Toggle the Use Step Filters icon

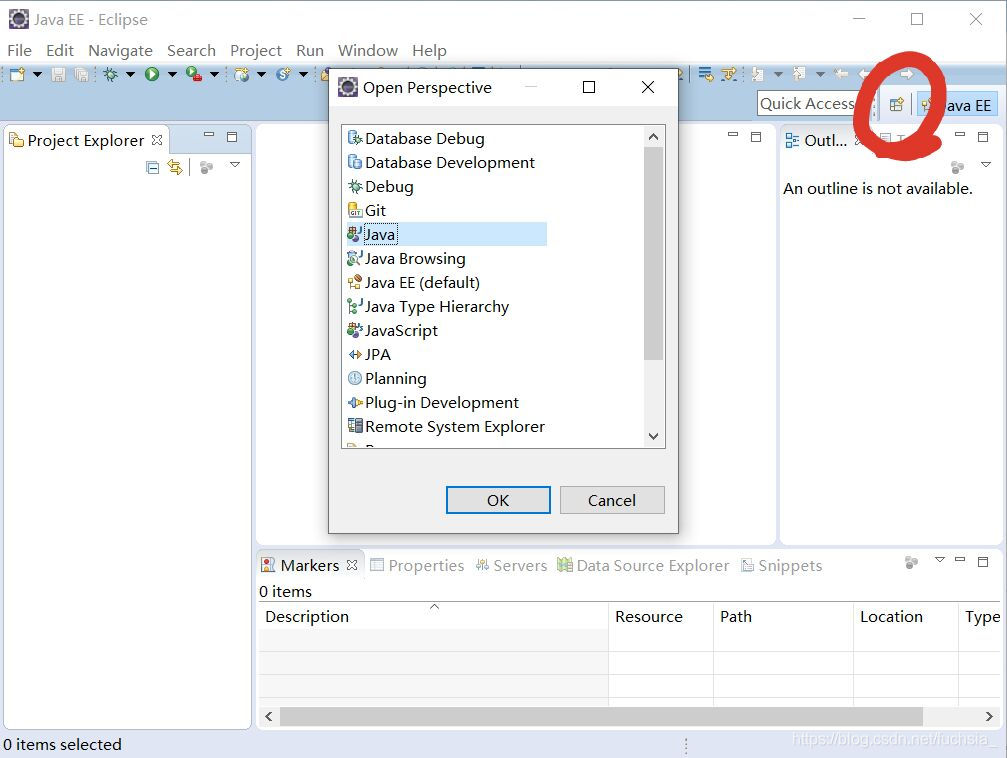point(729,75)
